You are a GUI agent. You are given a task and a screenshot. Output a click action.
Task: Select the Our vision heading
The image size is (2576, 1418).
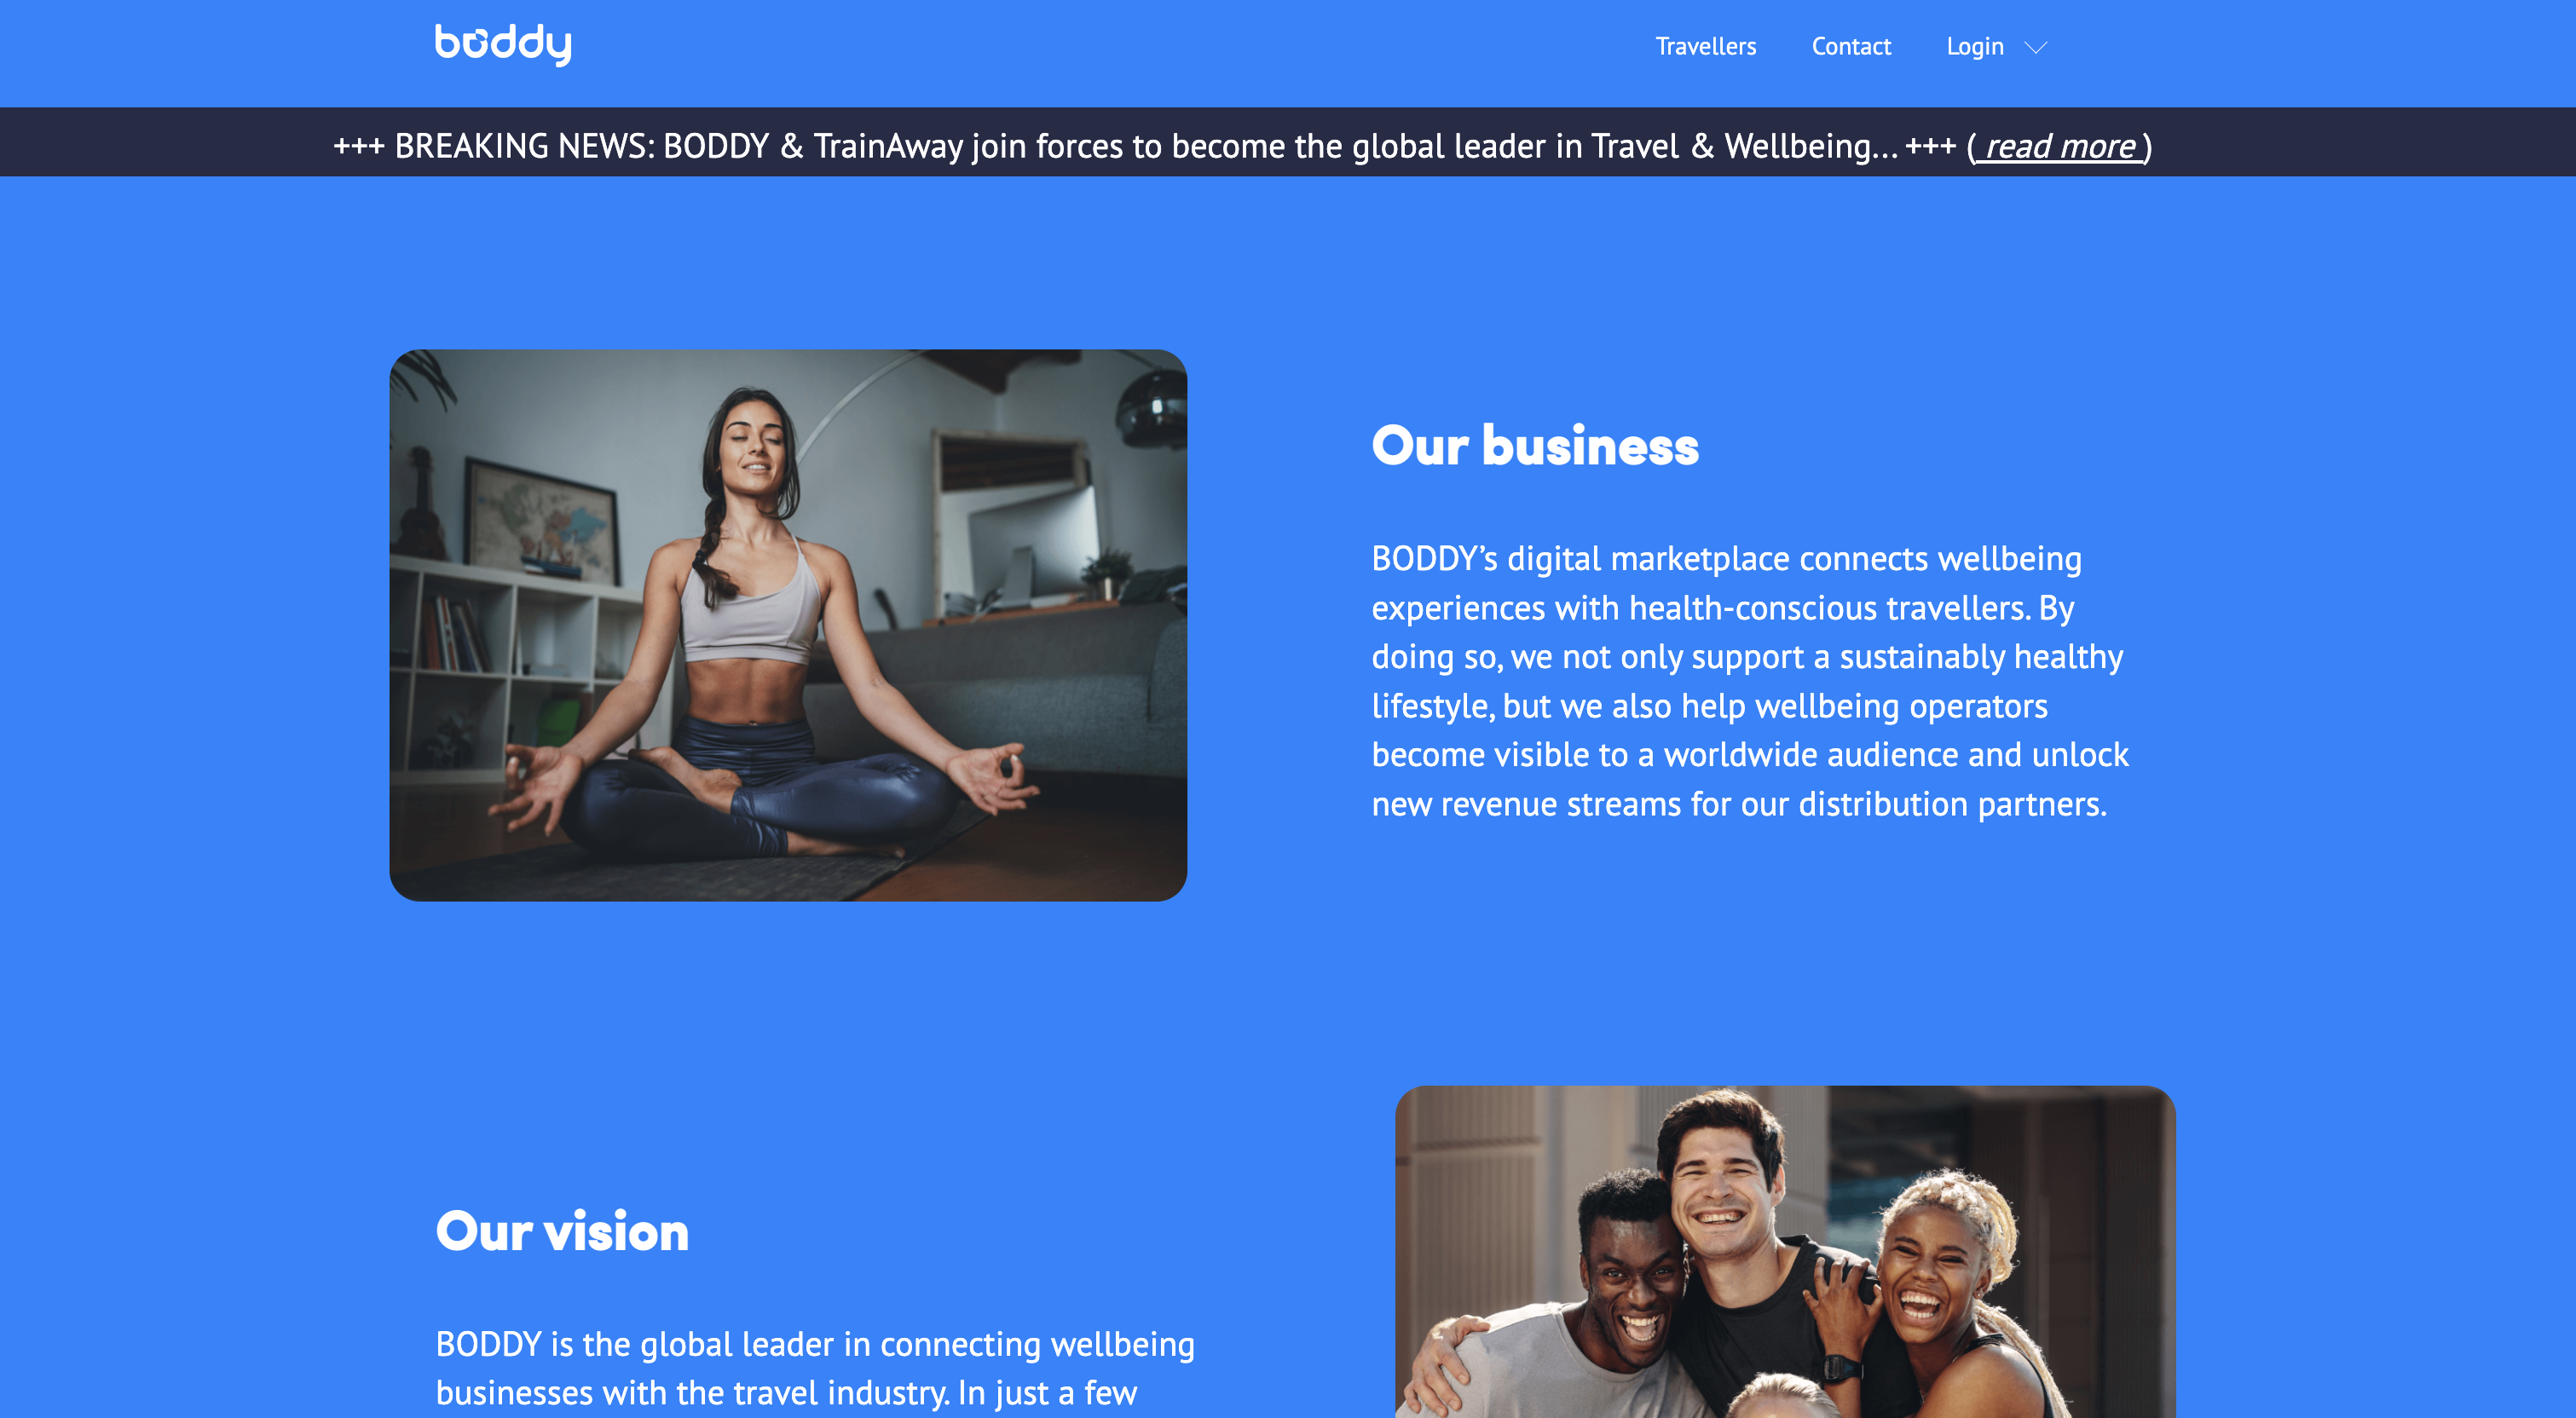pos(562,1231)
